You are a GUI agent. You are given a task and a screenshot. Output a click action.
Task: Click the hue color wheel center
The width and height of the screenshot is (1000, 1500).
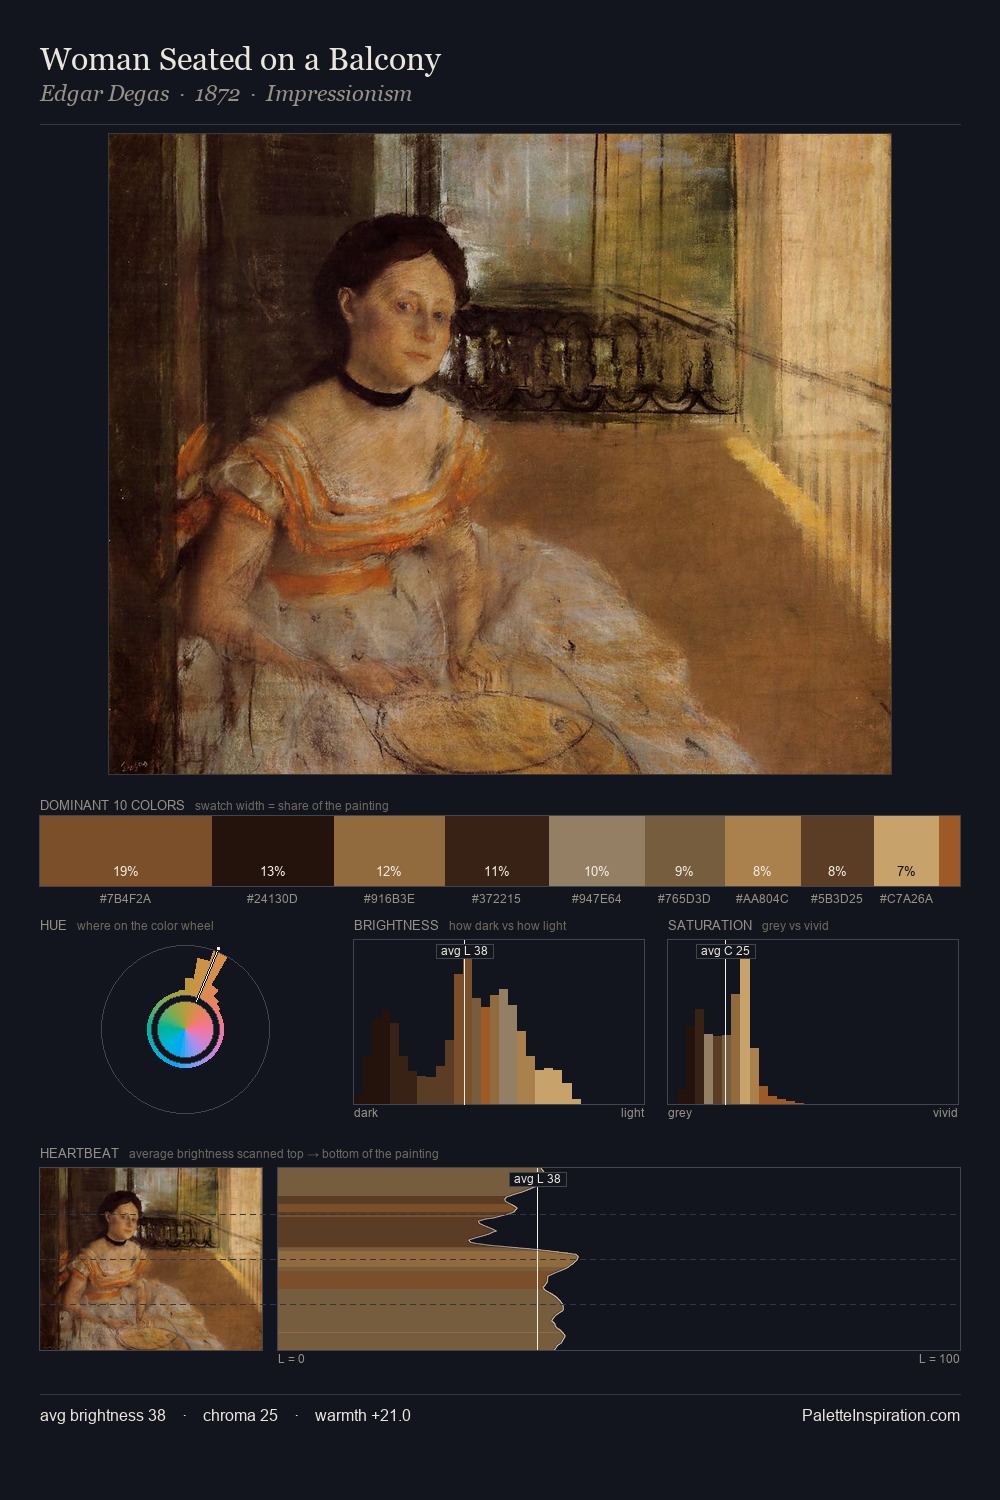185,1028
